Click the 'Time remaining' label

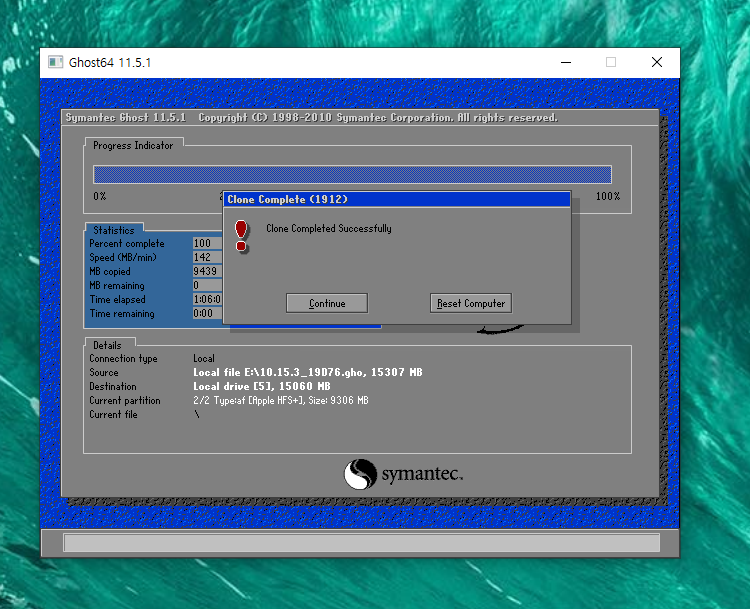pos(122,314)
